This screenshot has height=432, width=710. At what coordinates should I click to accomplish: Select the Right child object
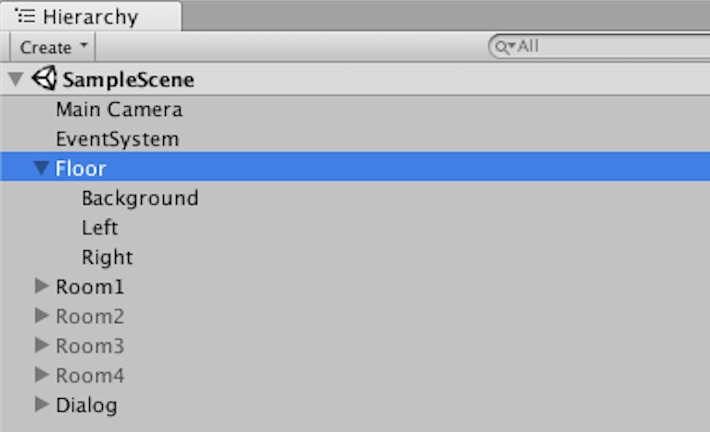(x=107, y=257)
